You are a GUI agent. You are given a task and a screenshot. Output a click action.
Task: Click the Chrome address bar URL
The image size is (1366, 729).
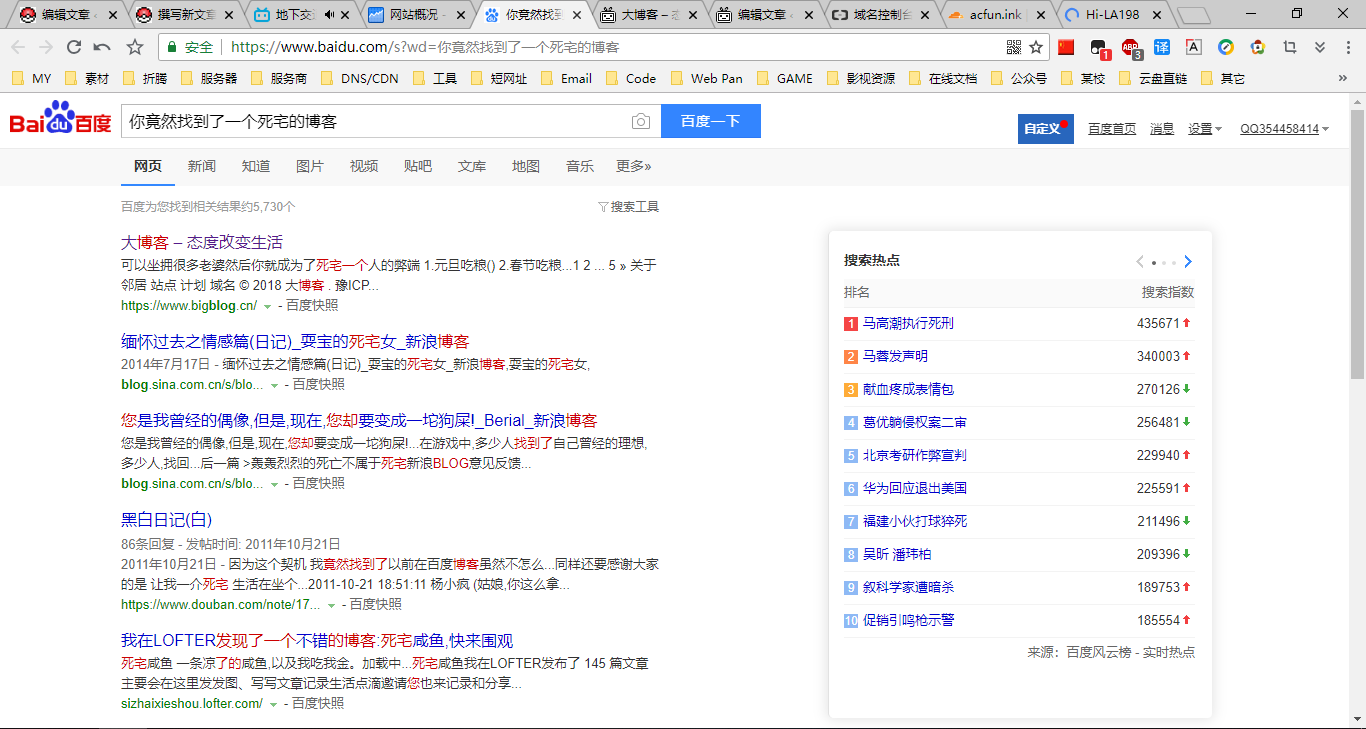click(x=425, y=47)
